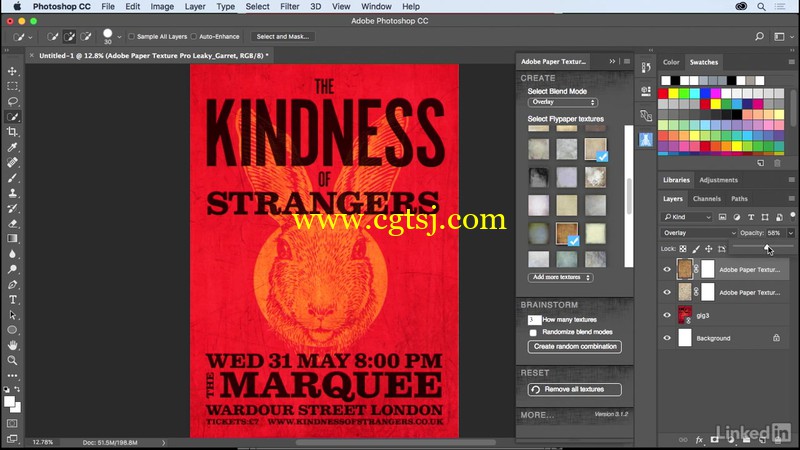This screenshot has width=800, height=450.
Task: Select the Blur tool
Action: [12, 254]
